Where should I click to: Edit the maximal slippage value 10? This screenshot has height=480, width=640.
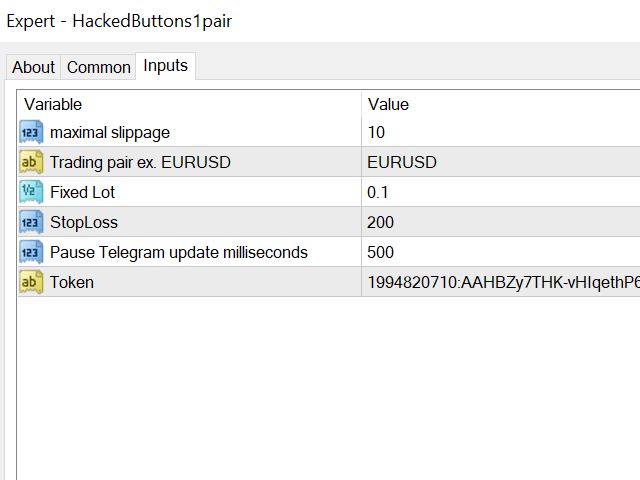(x=500, y=132)
